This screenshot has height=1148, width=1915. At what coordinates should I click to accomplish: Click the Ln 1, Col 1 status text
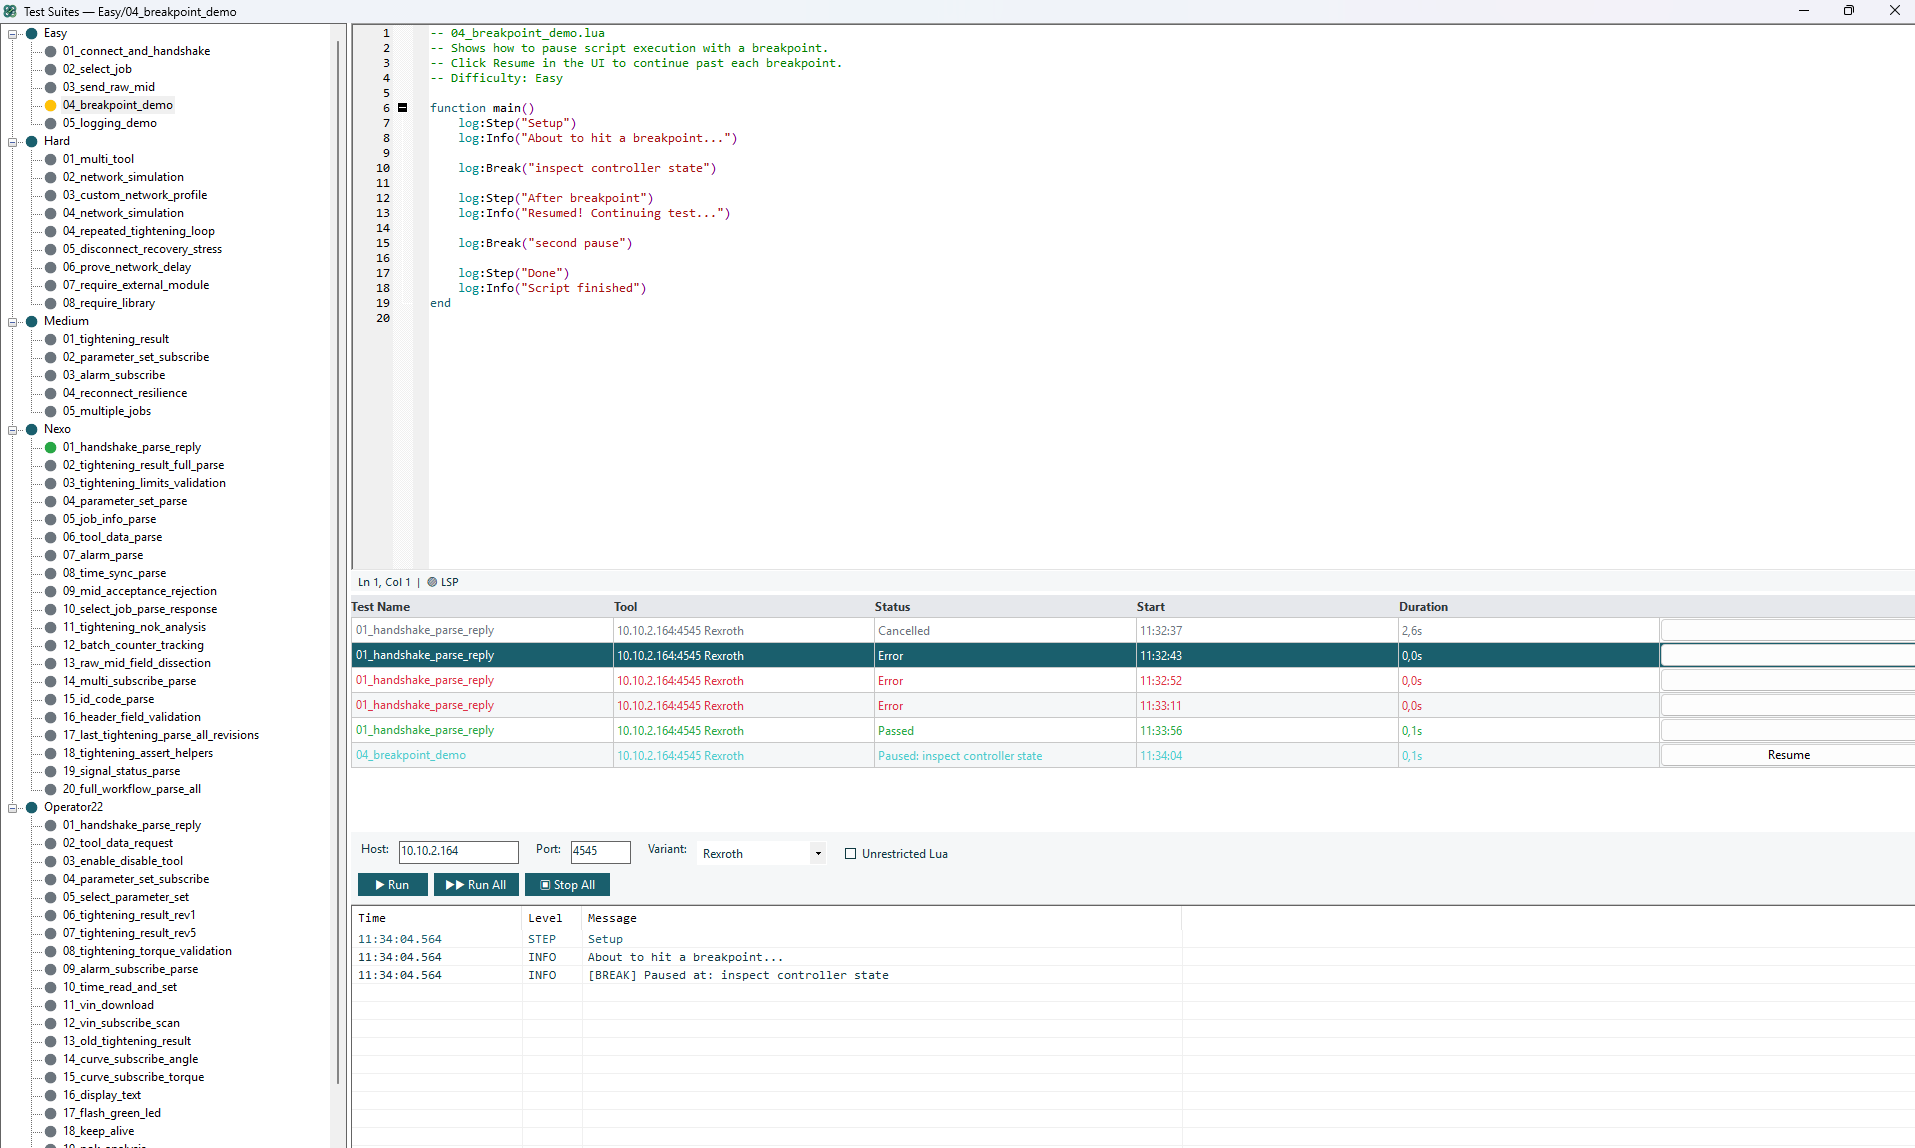pos(384,582)
